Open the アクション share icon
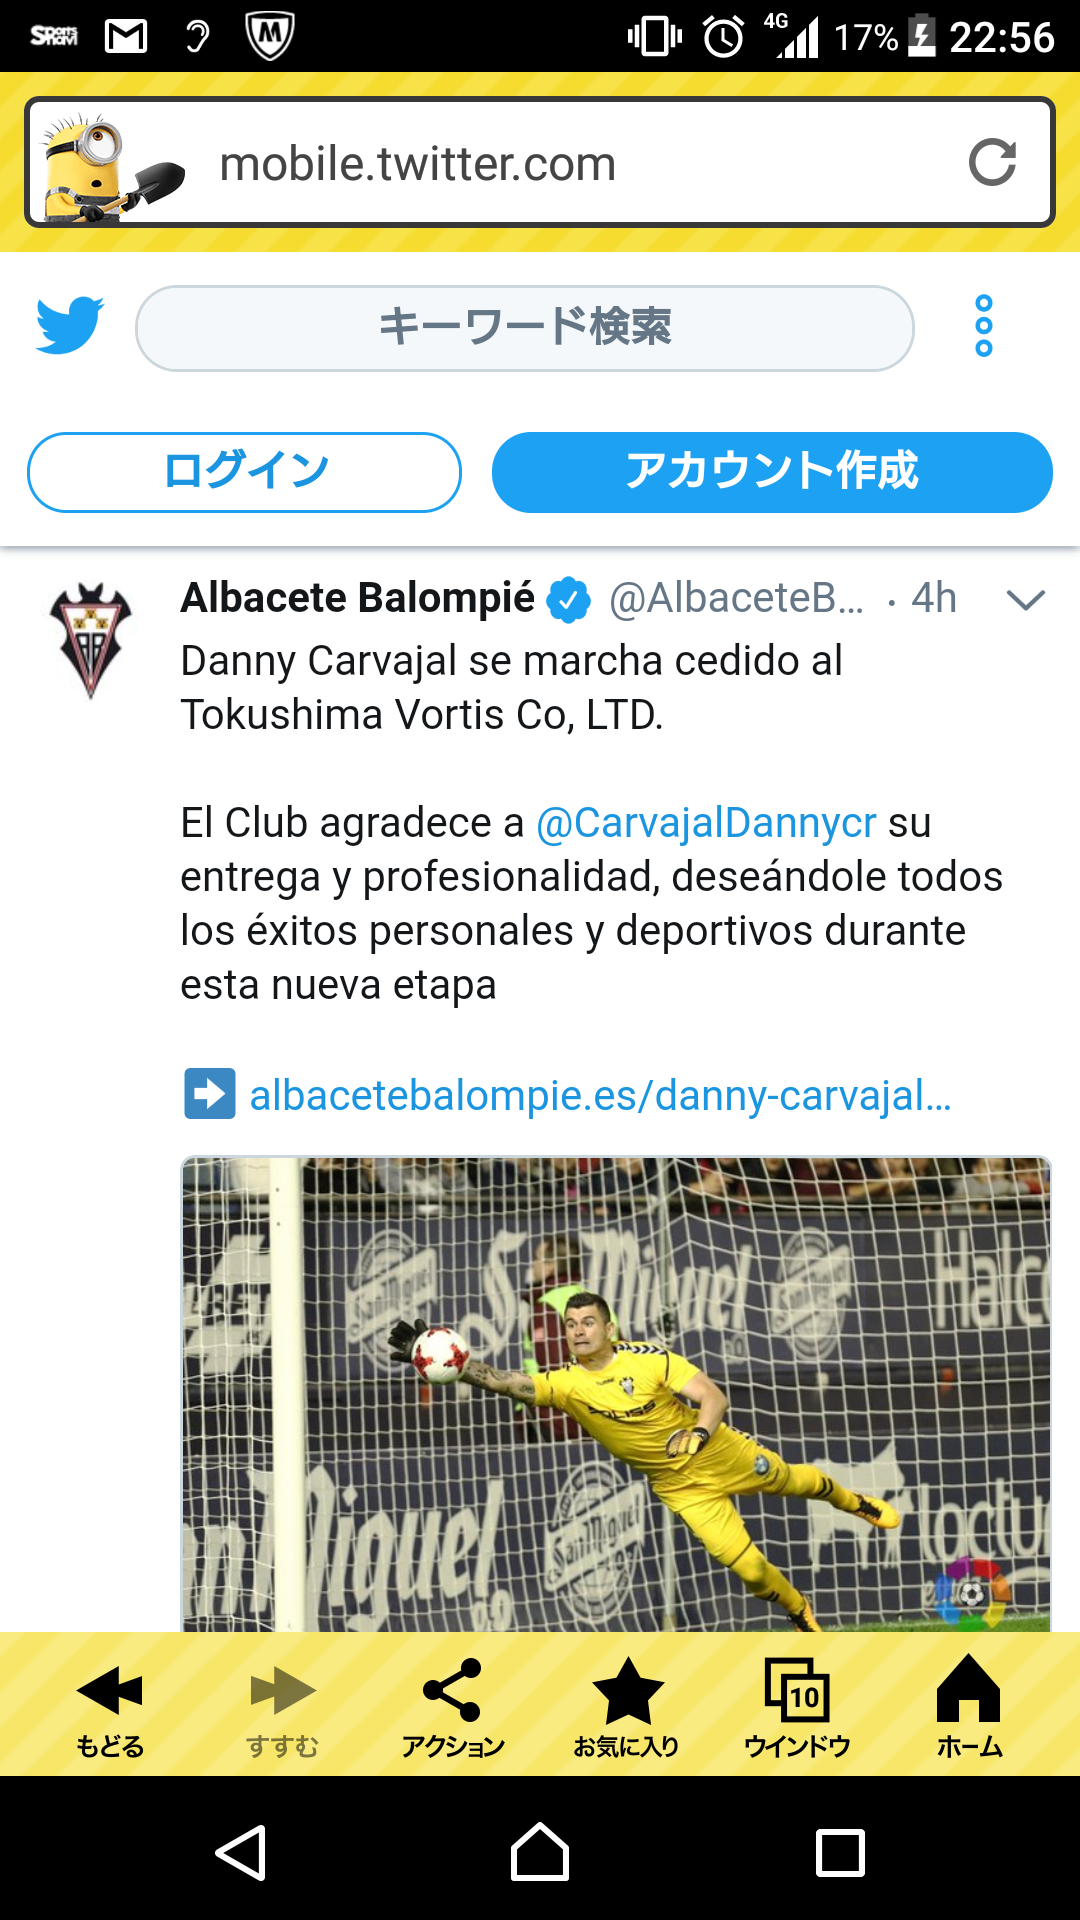1080x1920 pixels. coord(453,1708)
